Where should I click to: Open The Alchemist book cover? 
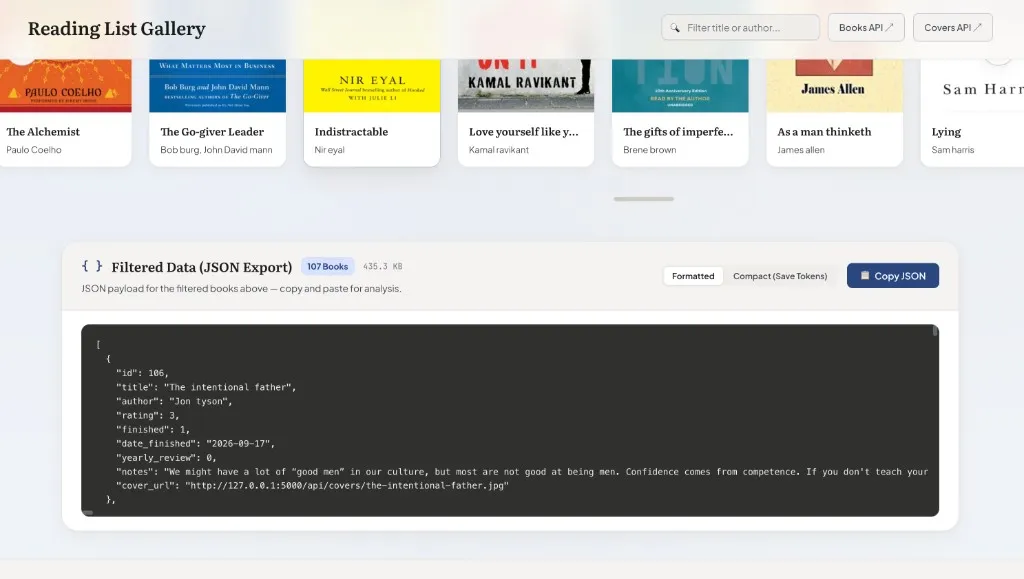pyautogui.click(x=65, y=86)
